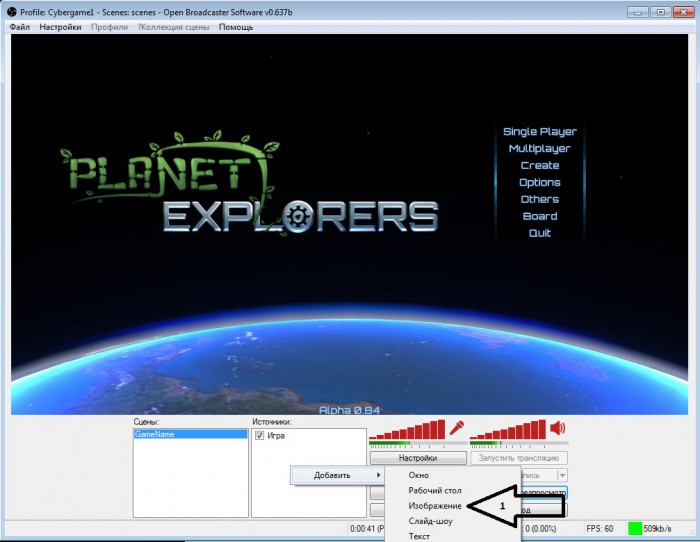Open the Помощь menu

(x=236, y=27)
